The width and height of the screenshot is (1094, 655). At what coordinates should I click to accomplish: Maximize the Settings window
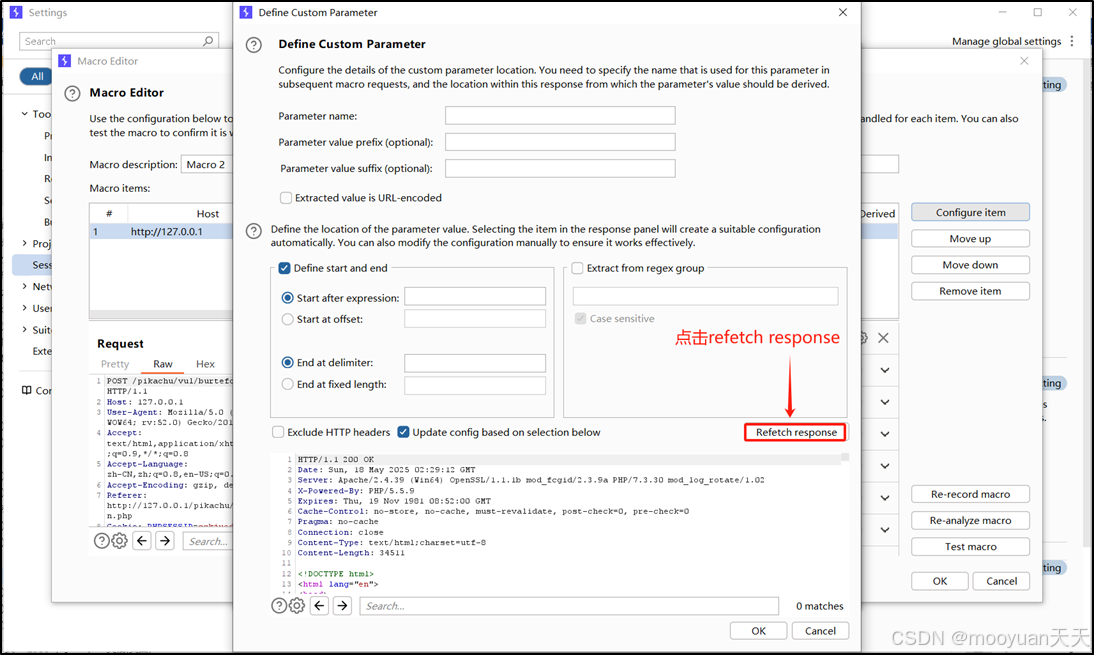point(1037,13)
